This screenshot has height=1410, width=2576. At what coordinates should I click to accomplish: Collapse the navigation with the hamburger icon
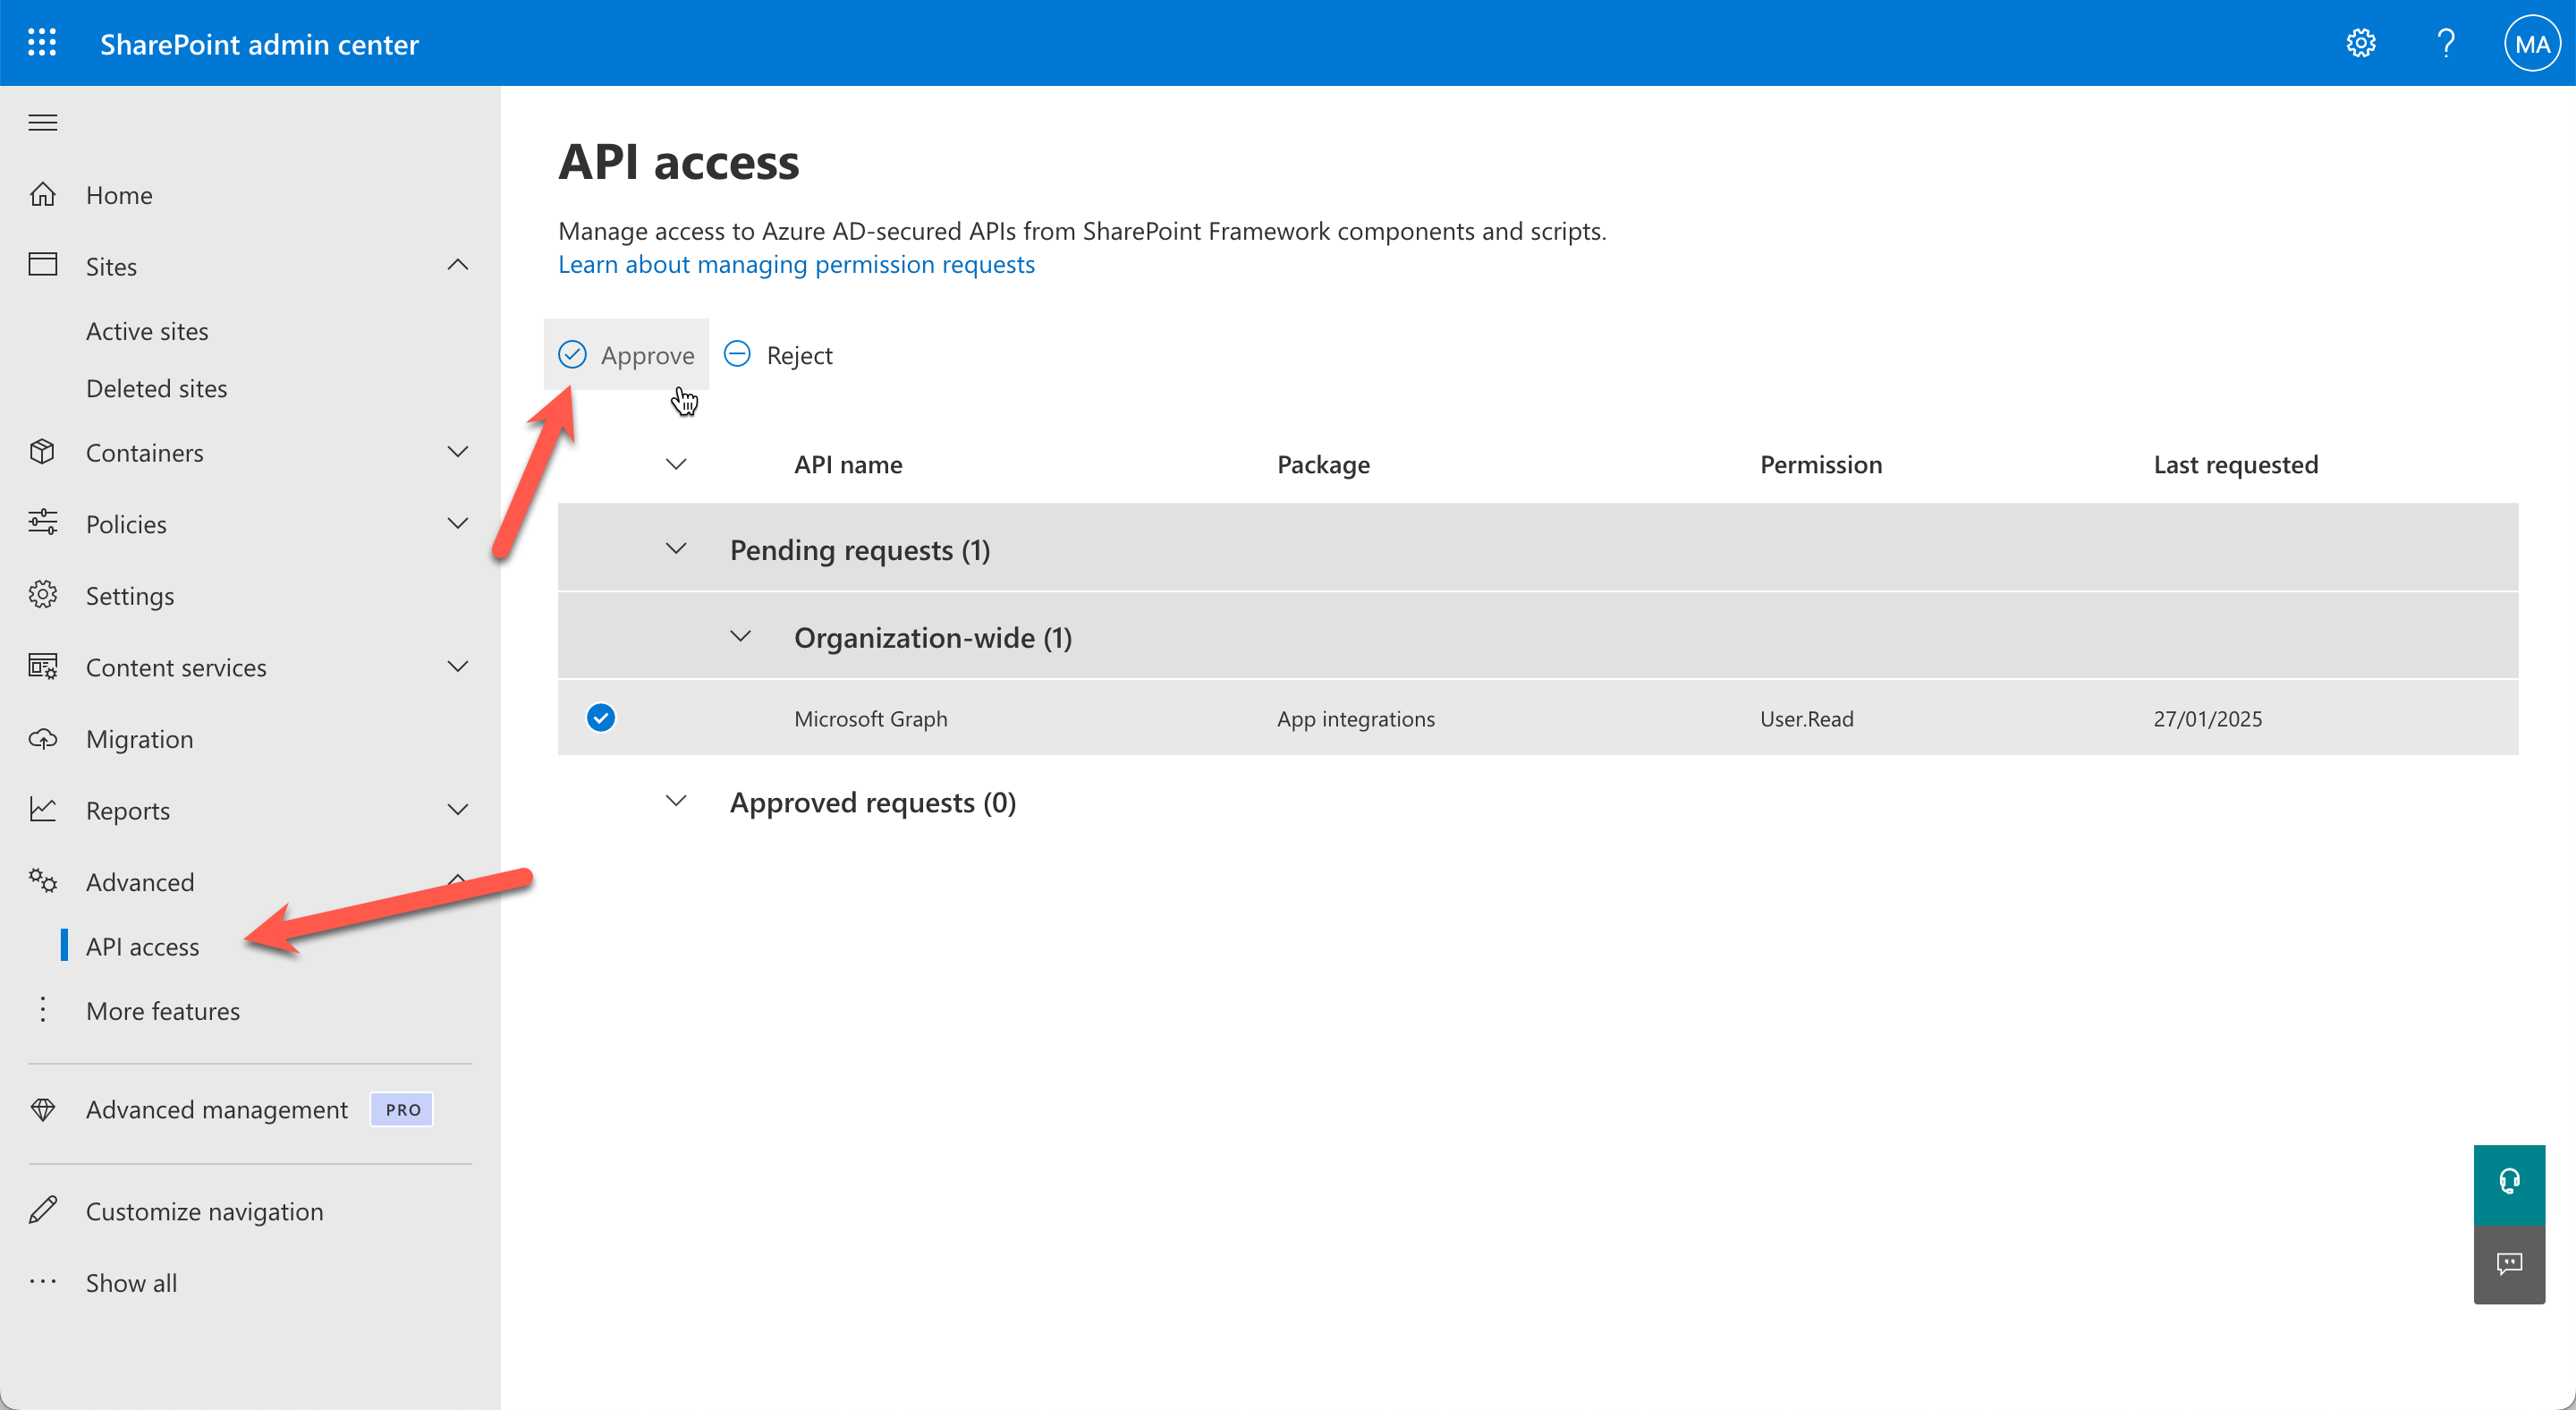[43, 121]
